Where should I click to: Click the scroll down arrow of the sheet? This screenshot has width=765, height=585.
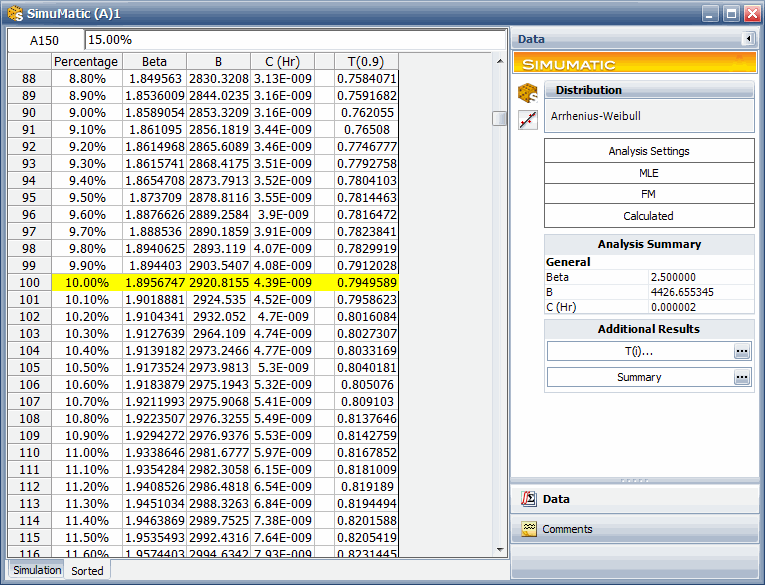(x=500, y=550)
